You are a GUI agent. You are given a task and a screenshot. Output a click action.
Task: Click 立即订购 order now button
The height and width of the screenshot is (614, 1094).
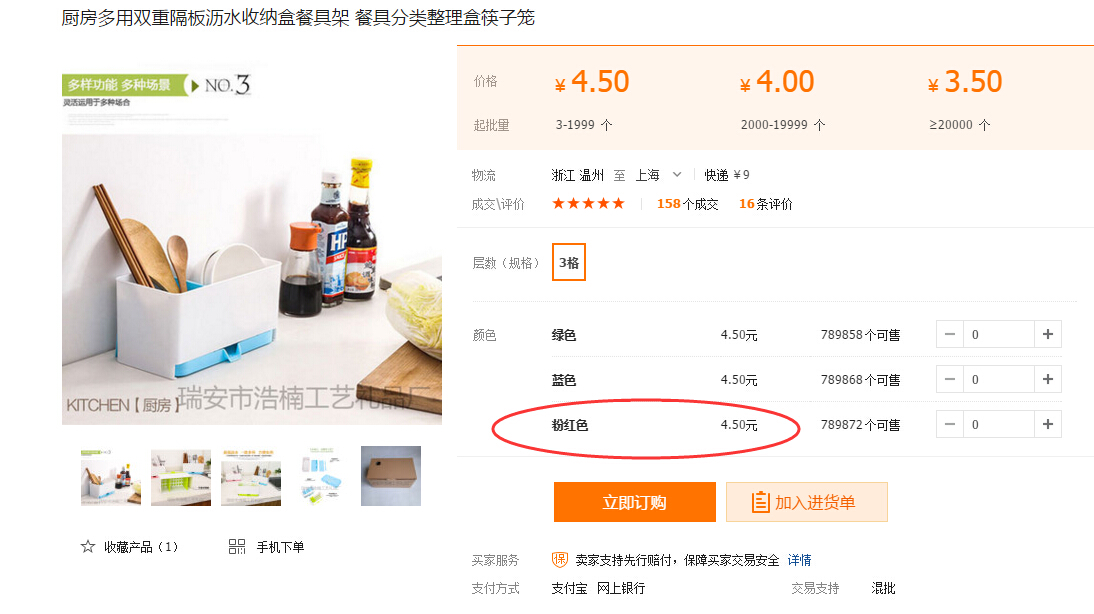[634, 502]
